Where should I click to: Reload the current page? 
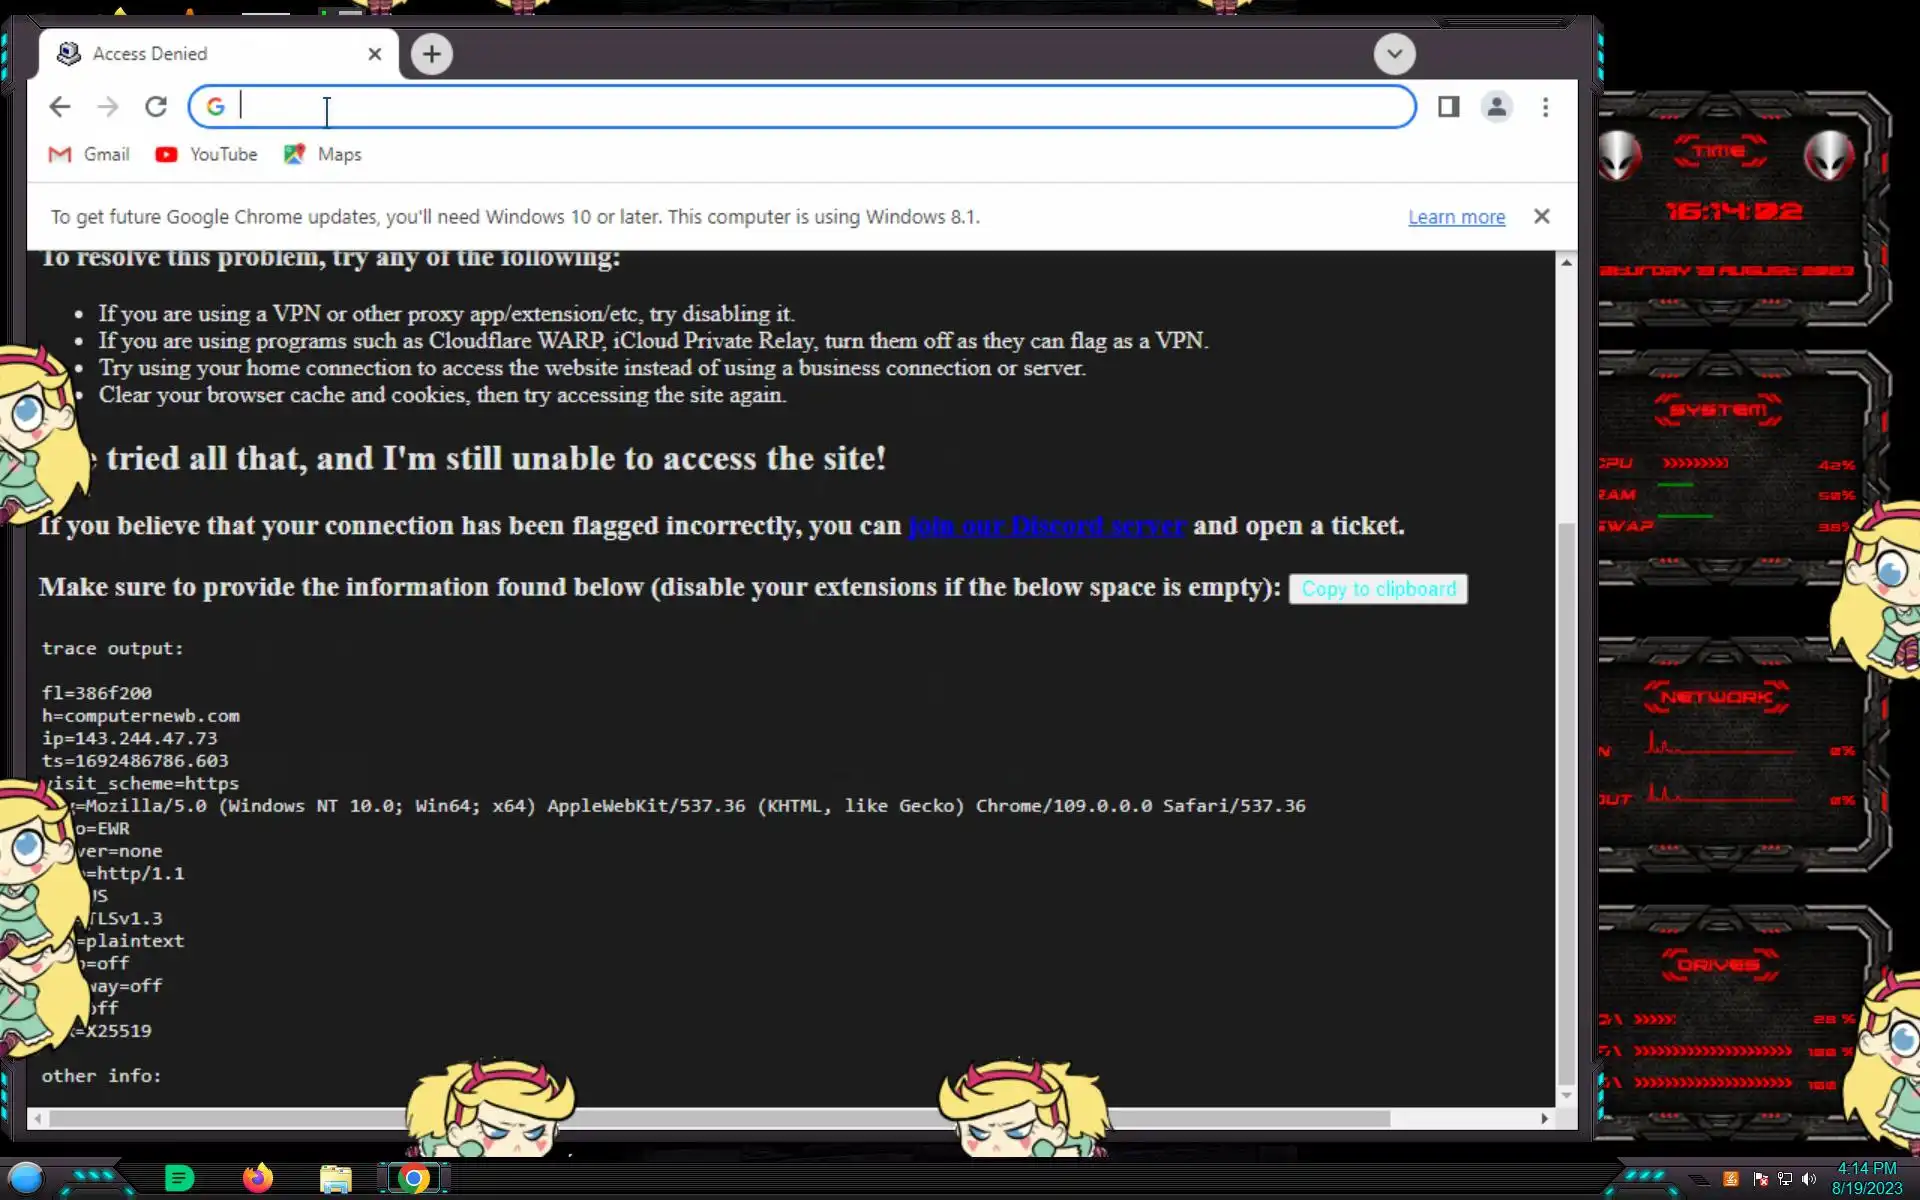pyautogui.click(x=156, y=107)
